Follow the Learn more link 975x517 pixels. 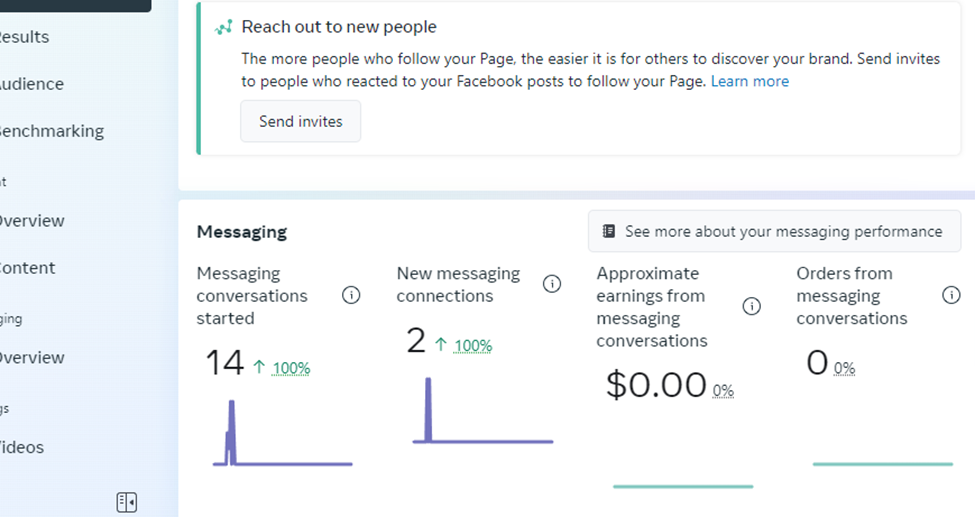pyautogui.click(x=749, y=81)
